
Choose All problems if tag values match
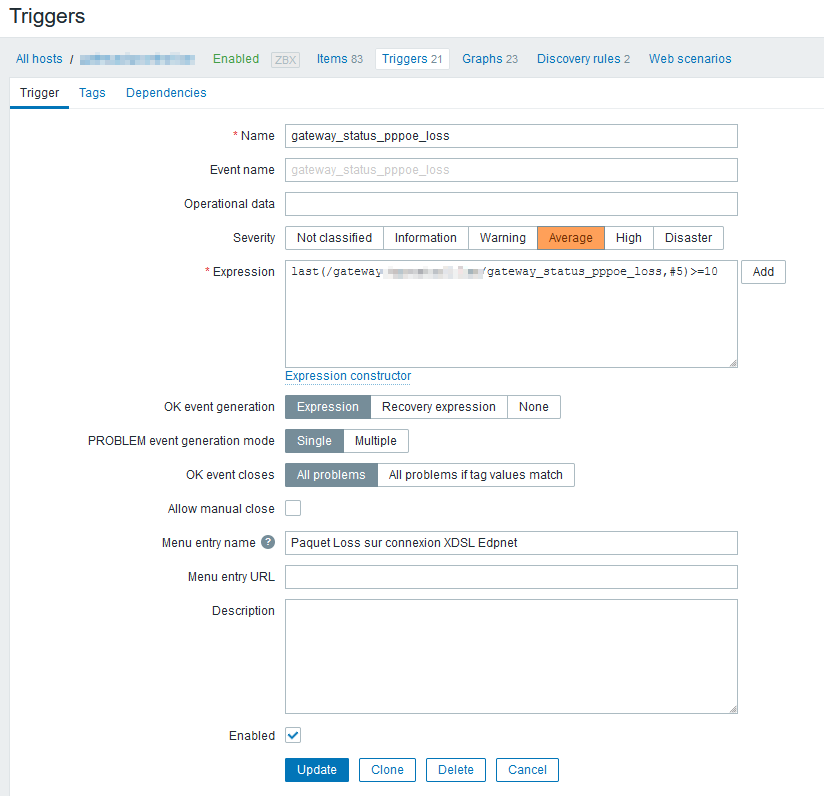click(x=475, y=475)
